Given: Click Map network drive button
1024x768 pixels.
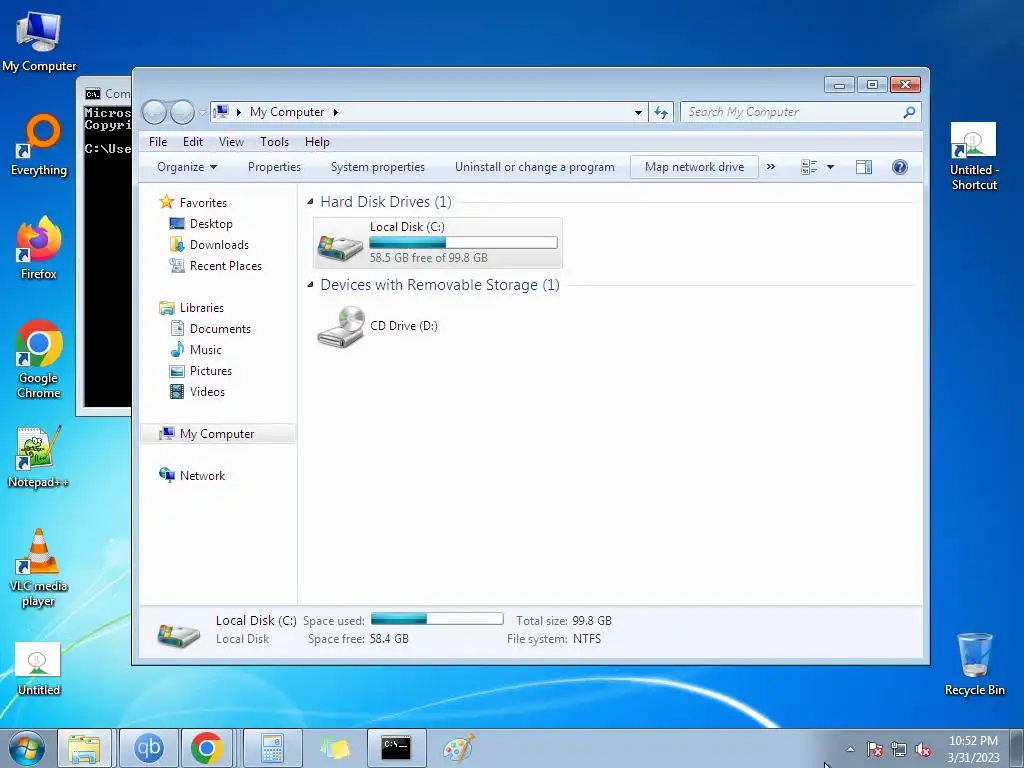Looking at the screenshot, I should (694, 167).
